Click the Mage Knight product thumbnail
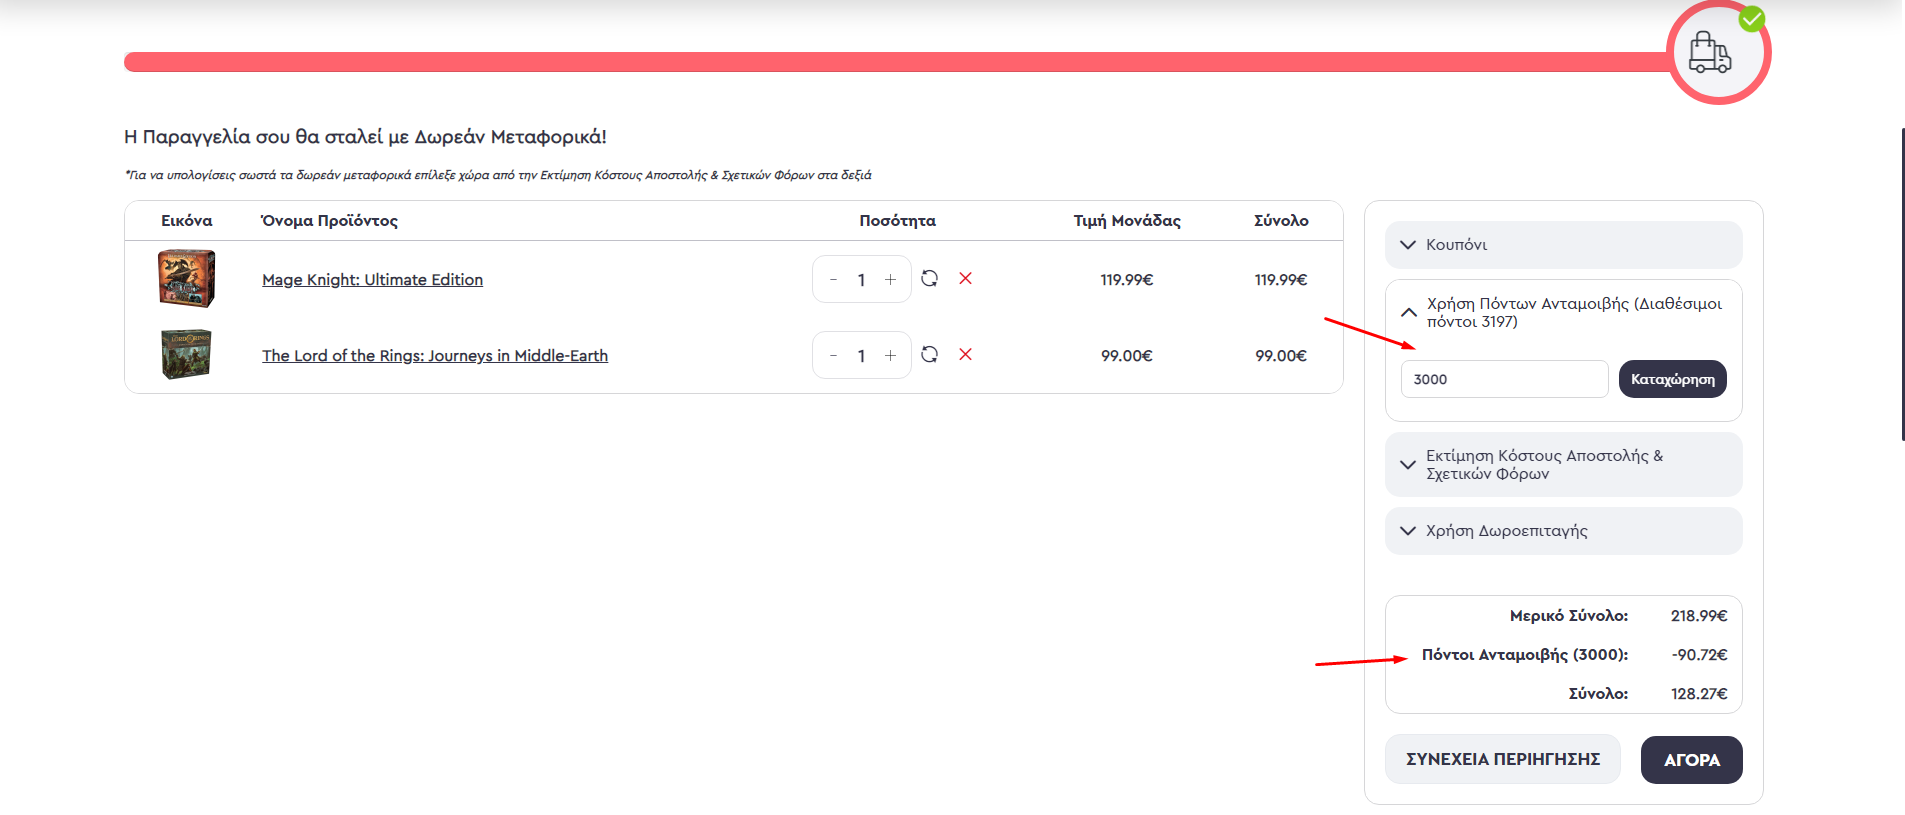Viewport: 1905px width, 815px height. coord(187,279)
